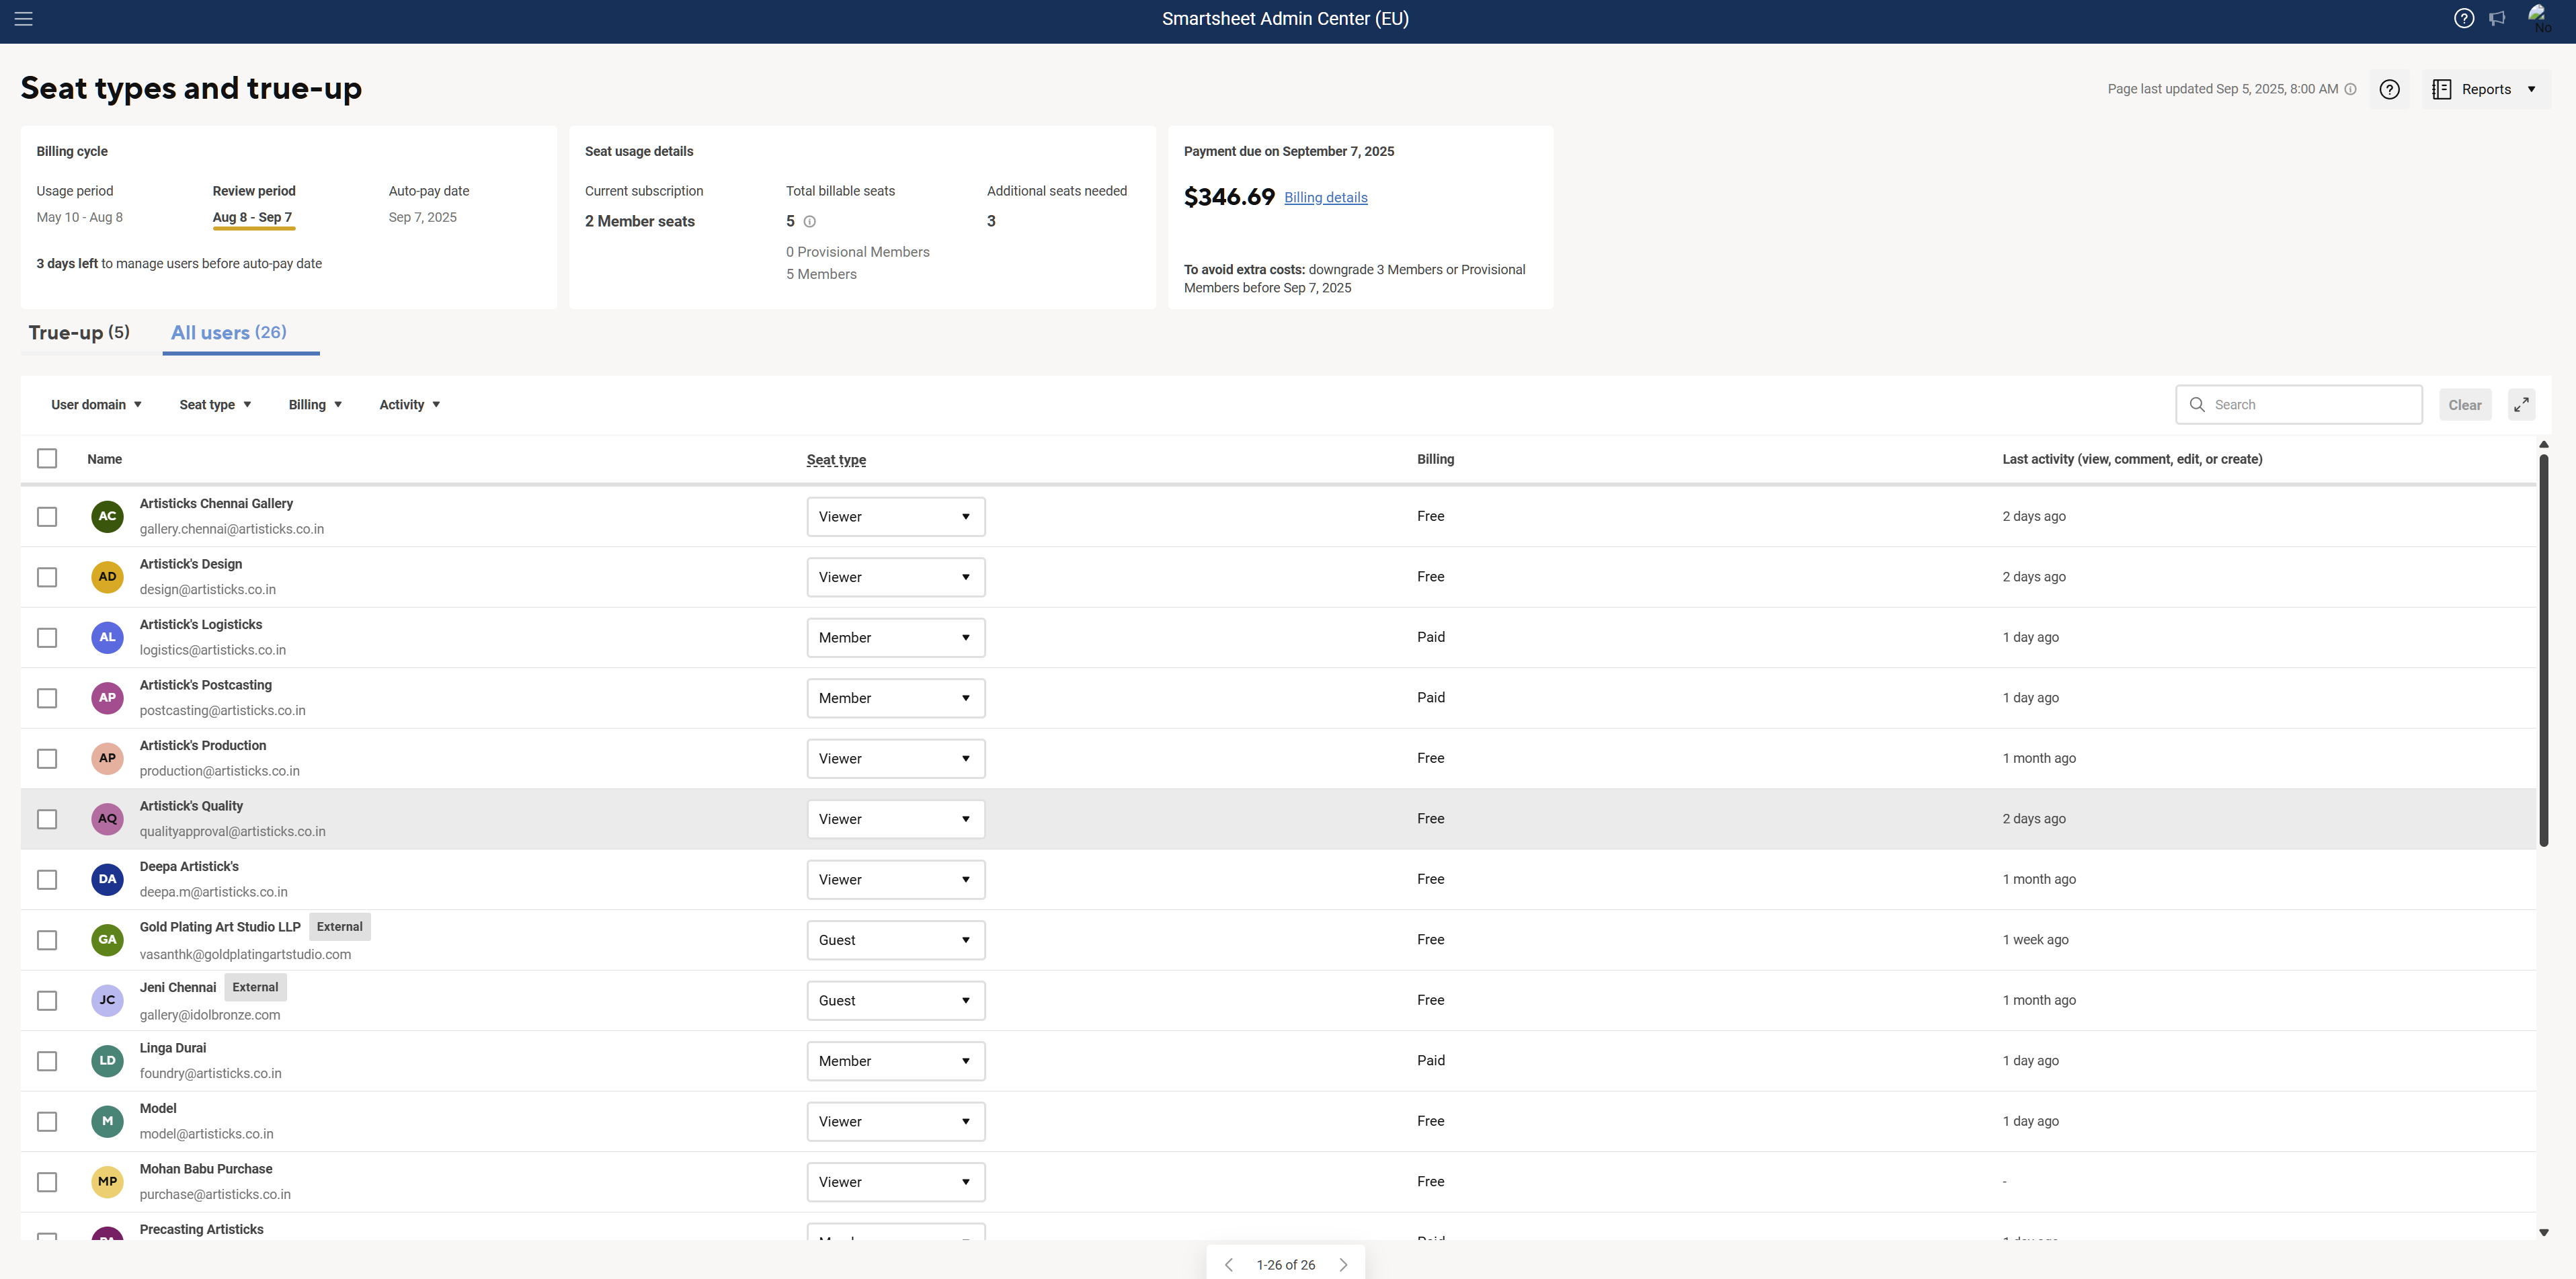
Task: Go to next page arrow
Action: (x=1343, y=1264)
